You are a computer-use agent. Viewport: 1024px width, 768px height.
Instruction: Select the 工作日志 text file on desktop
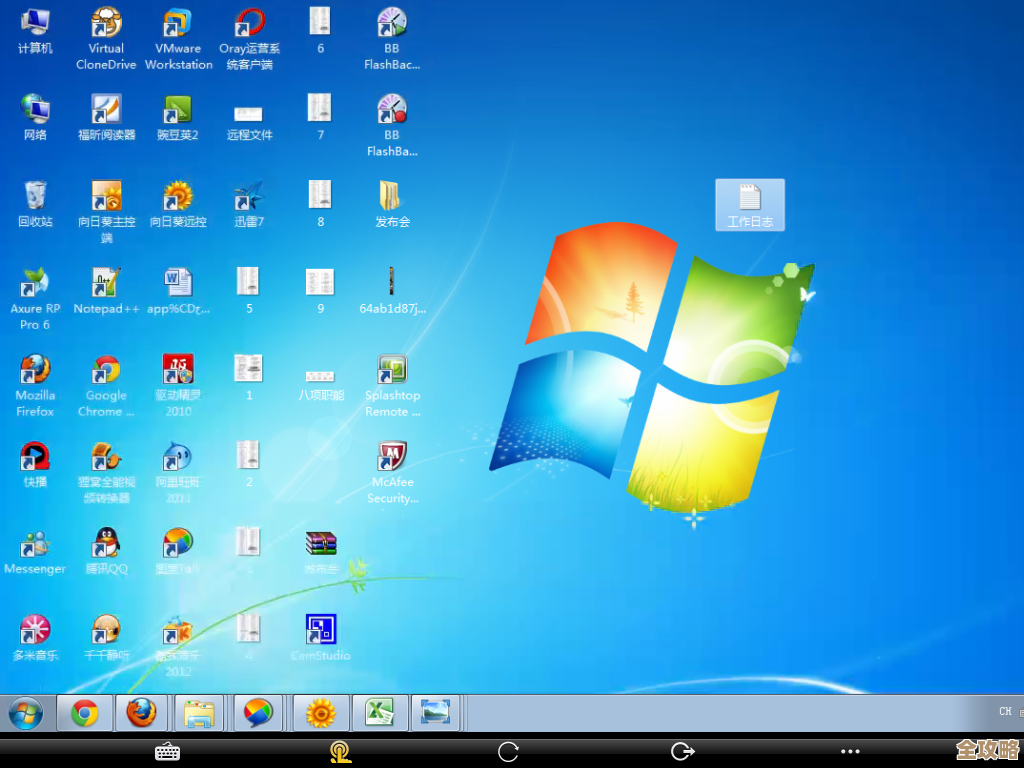pyautogui.click(x=750, y=204)
